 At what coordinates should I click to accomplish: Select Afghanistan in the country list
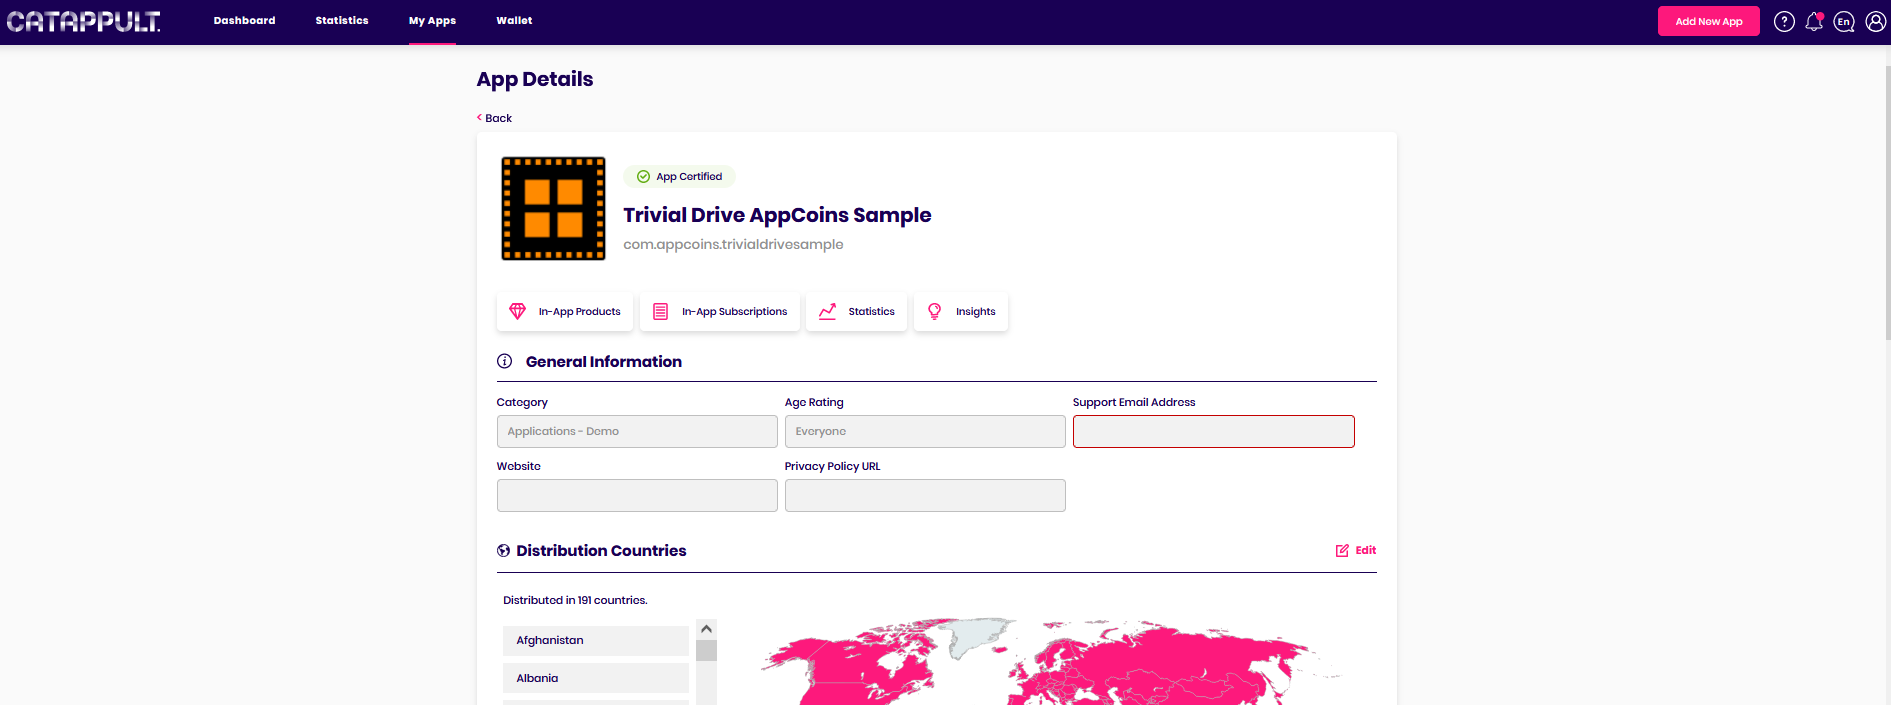coord(596,640)
